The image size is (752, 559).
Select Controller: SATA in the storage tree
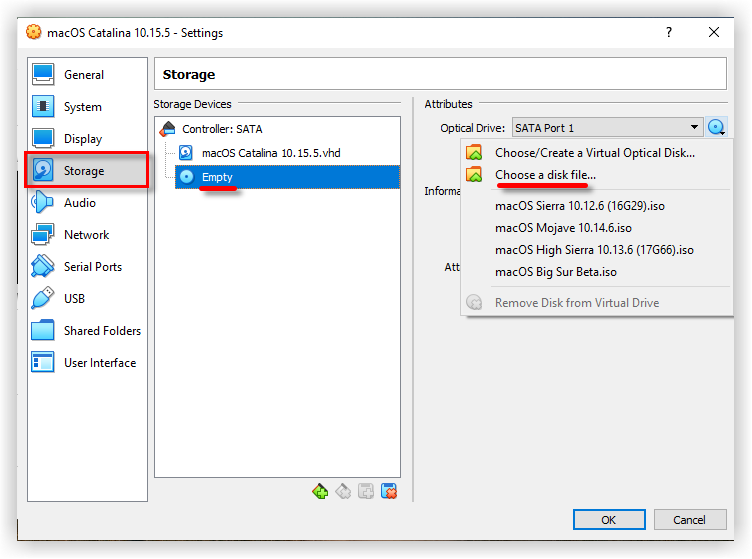(x=222, y=129)
